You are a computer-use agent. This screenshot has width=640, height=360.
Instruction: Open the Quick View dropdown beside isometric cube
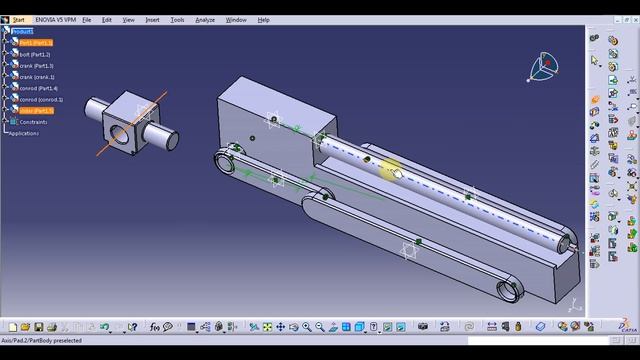[x=365, y=332]
